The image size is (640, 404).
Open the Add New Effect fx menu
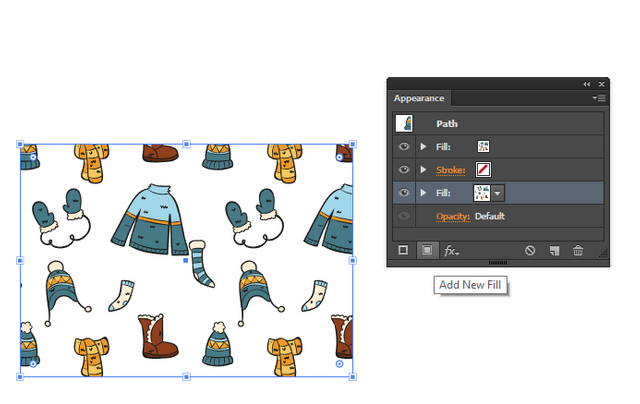(451, 251)
